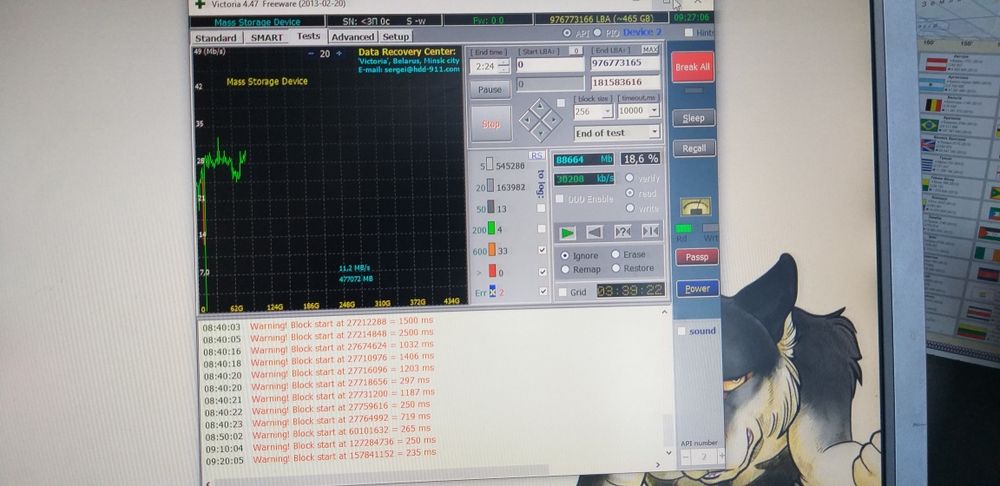The height and width of the screenshot is (486, 1000).
Task: Click the butterfly scan mode icon
Action: coord(651,231)
